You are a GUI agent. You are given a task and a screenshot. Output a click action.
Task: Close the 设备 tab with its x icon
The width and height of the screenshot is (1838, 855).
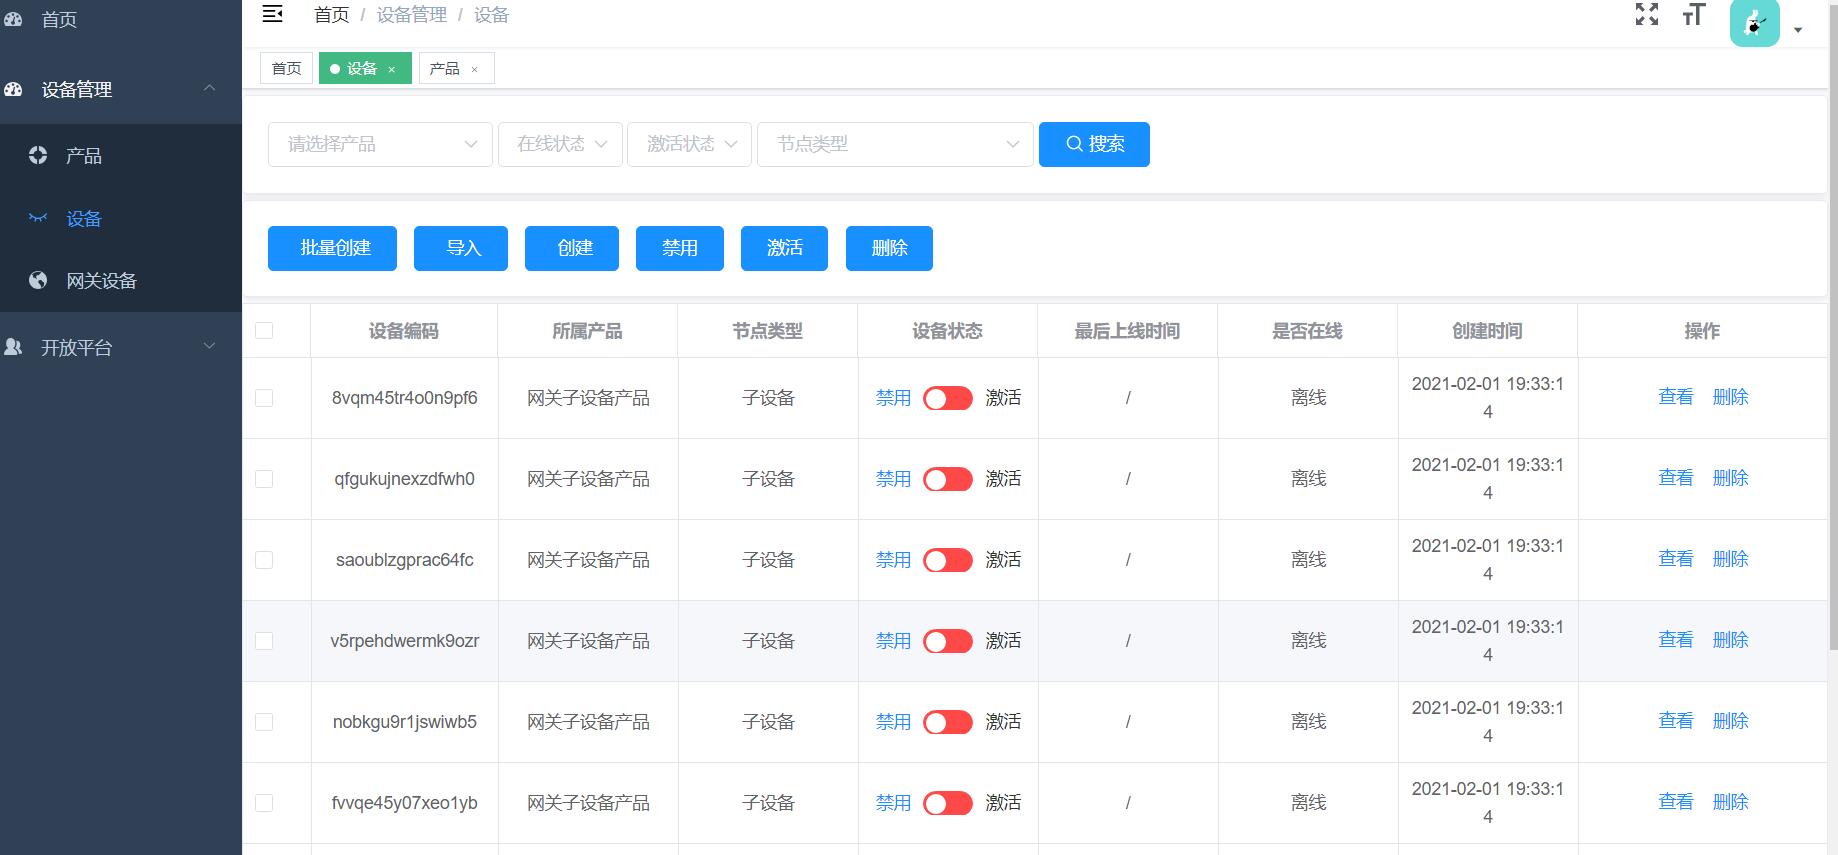tap(392, 69)
